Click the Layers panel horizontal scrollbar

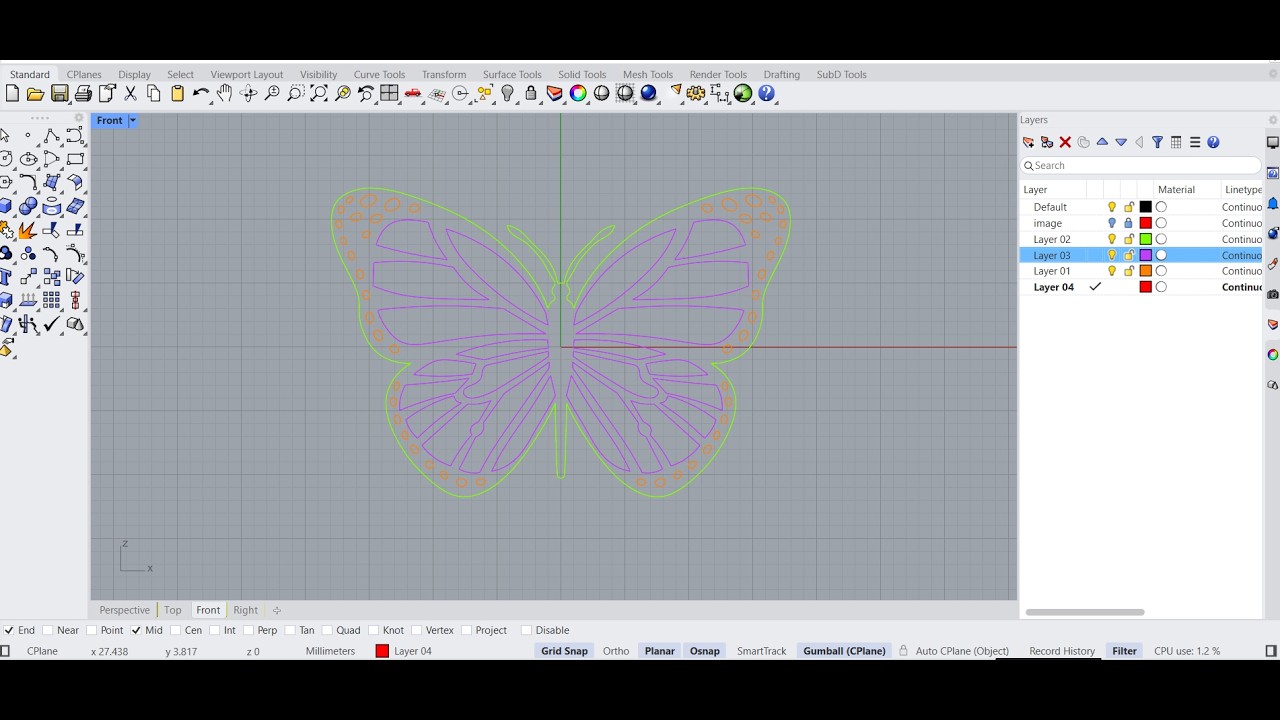(x=1085, y=613)
